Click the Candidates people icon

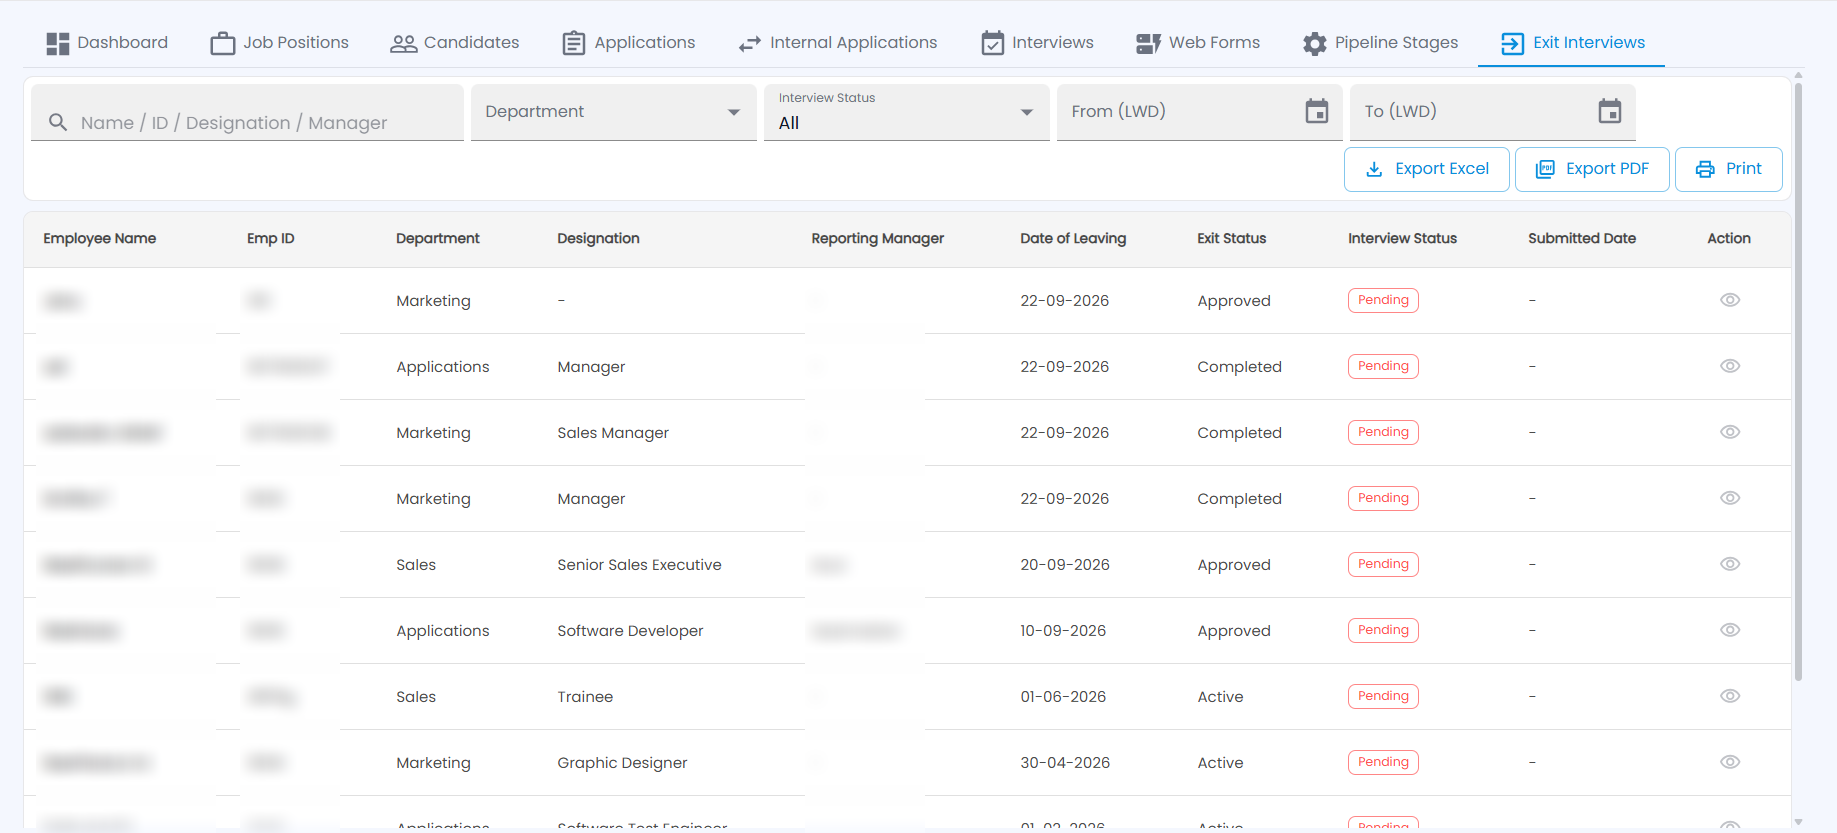tap(403, 43)
